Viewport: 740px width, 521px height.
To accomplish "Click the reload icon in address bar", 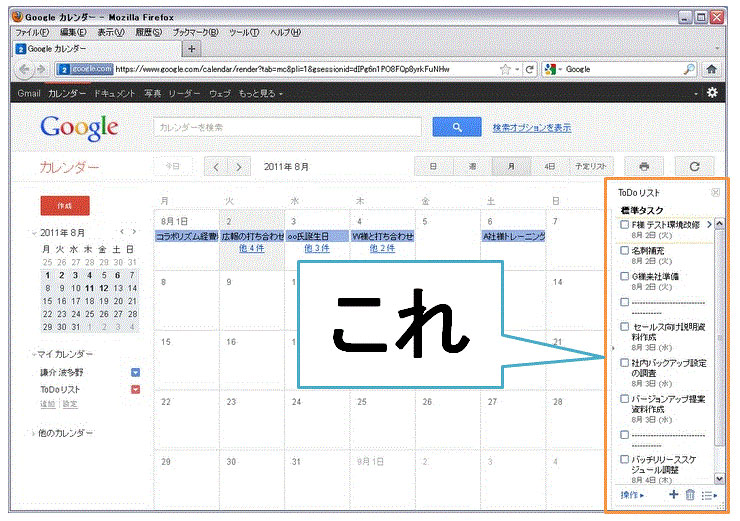I will (x=530, y=69).
